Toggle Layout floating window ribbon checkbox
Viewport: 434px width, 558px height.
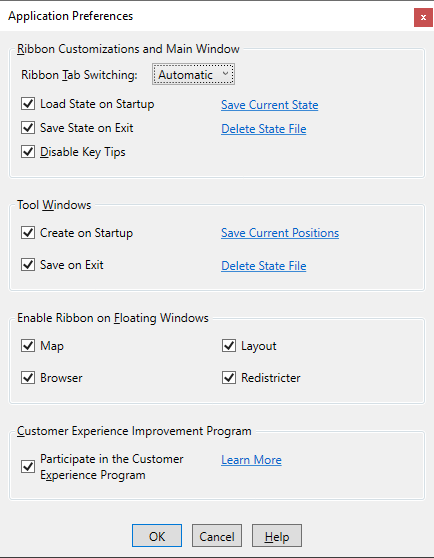tap(229, 346)
